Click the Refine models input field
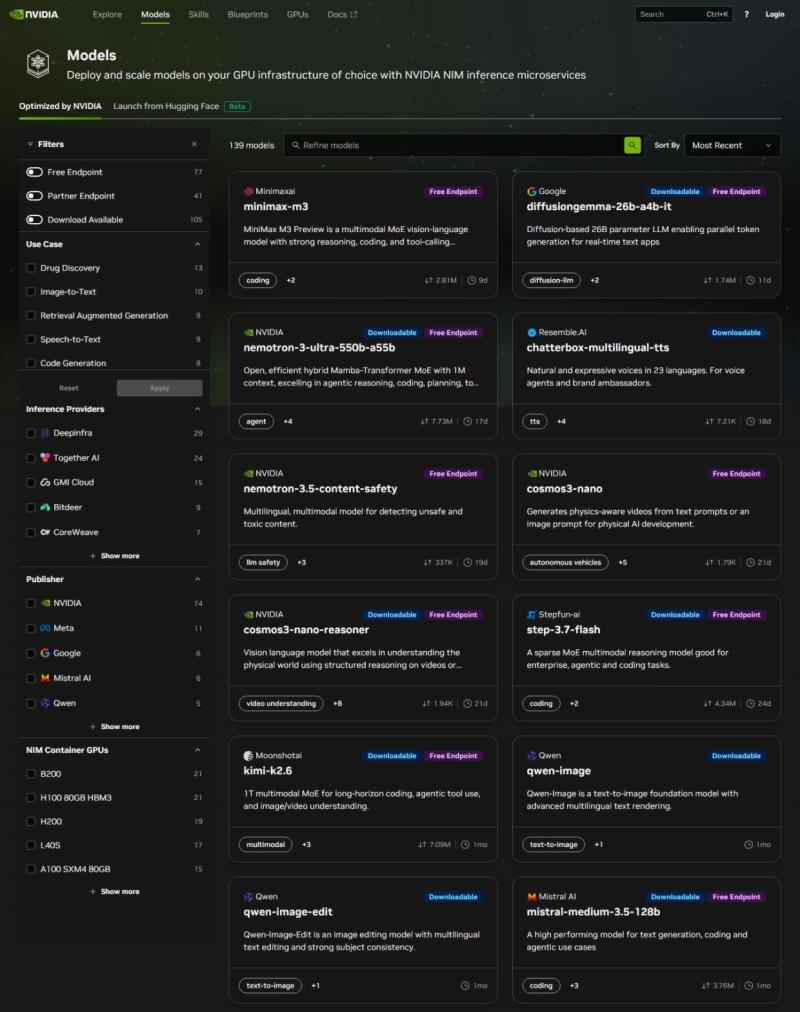Screen dimensions: 800x1012 (455, 145)
